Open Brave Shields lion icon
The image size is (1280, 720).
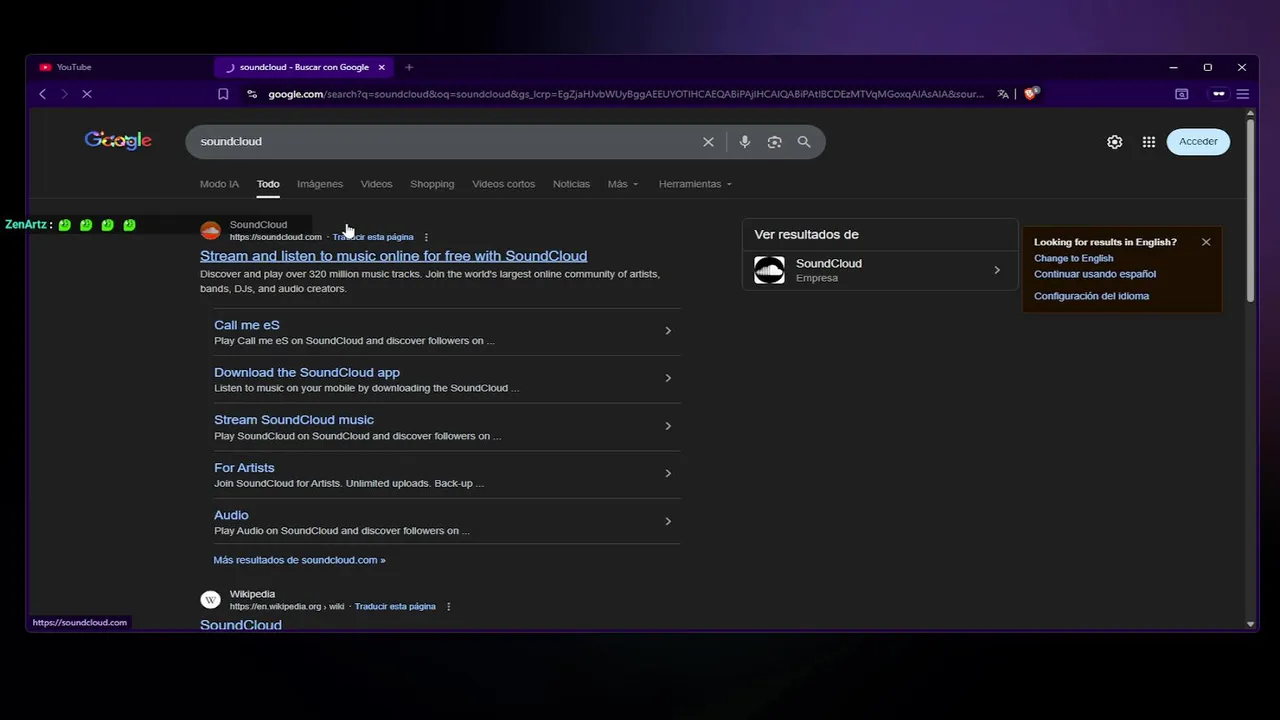(1031, 94)
